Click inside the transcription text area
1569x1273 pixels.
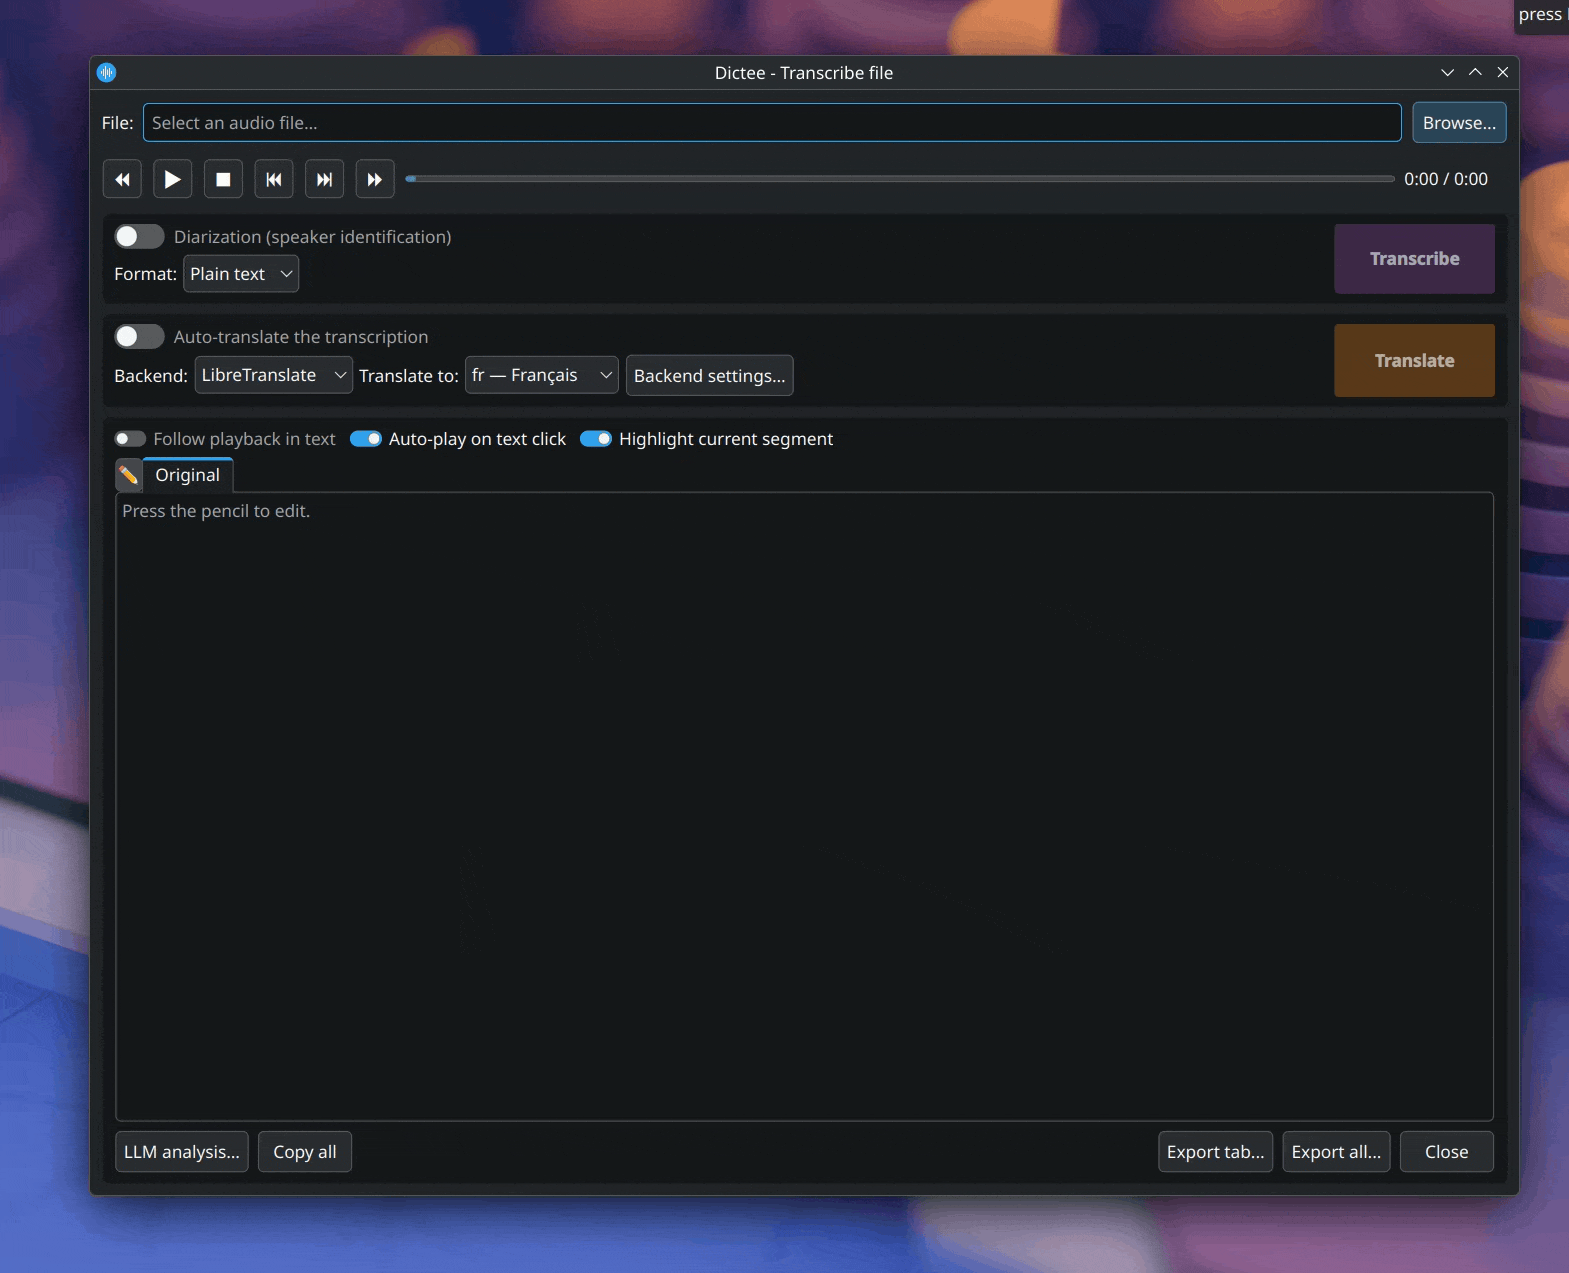tap(805, 806)
